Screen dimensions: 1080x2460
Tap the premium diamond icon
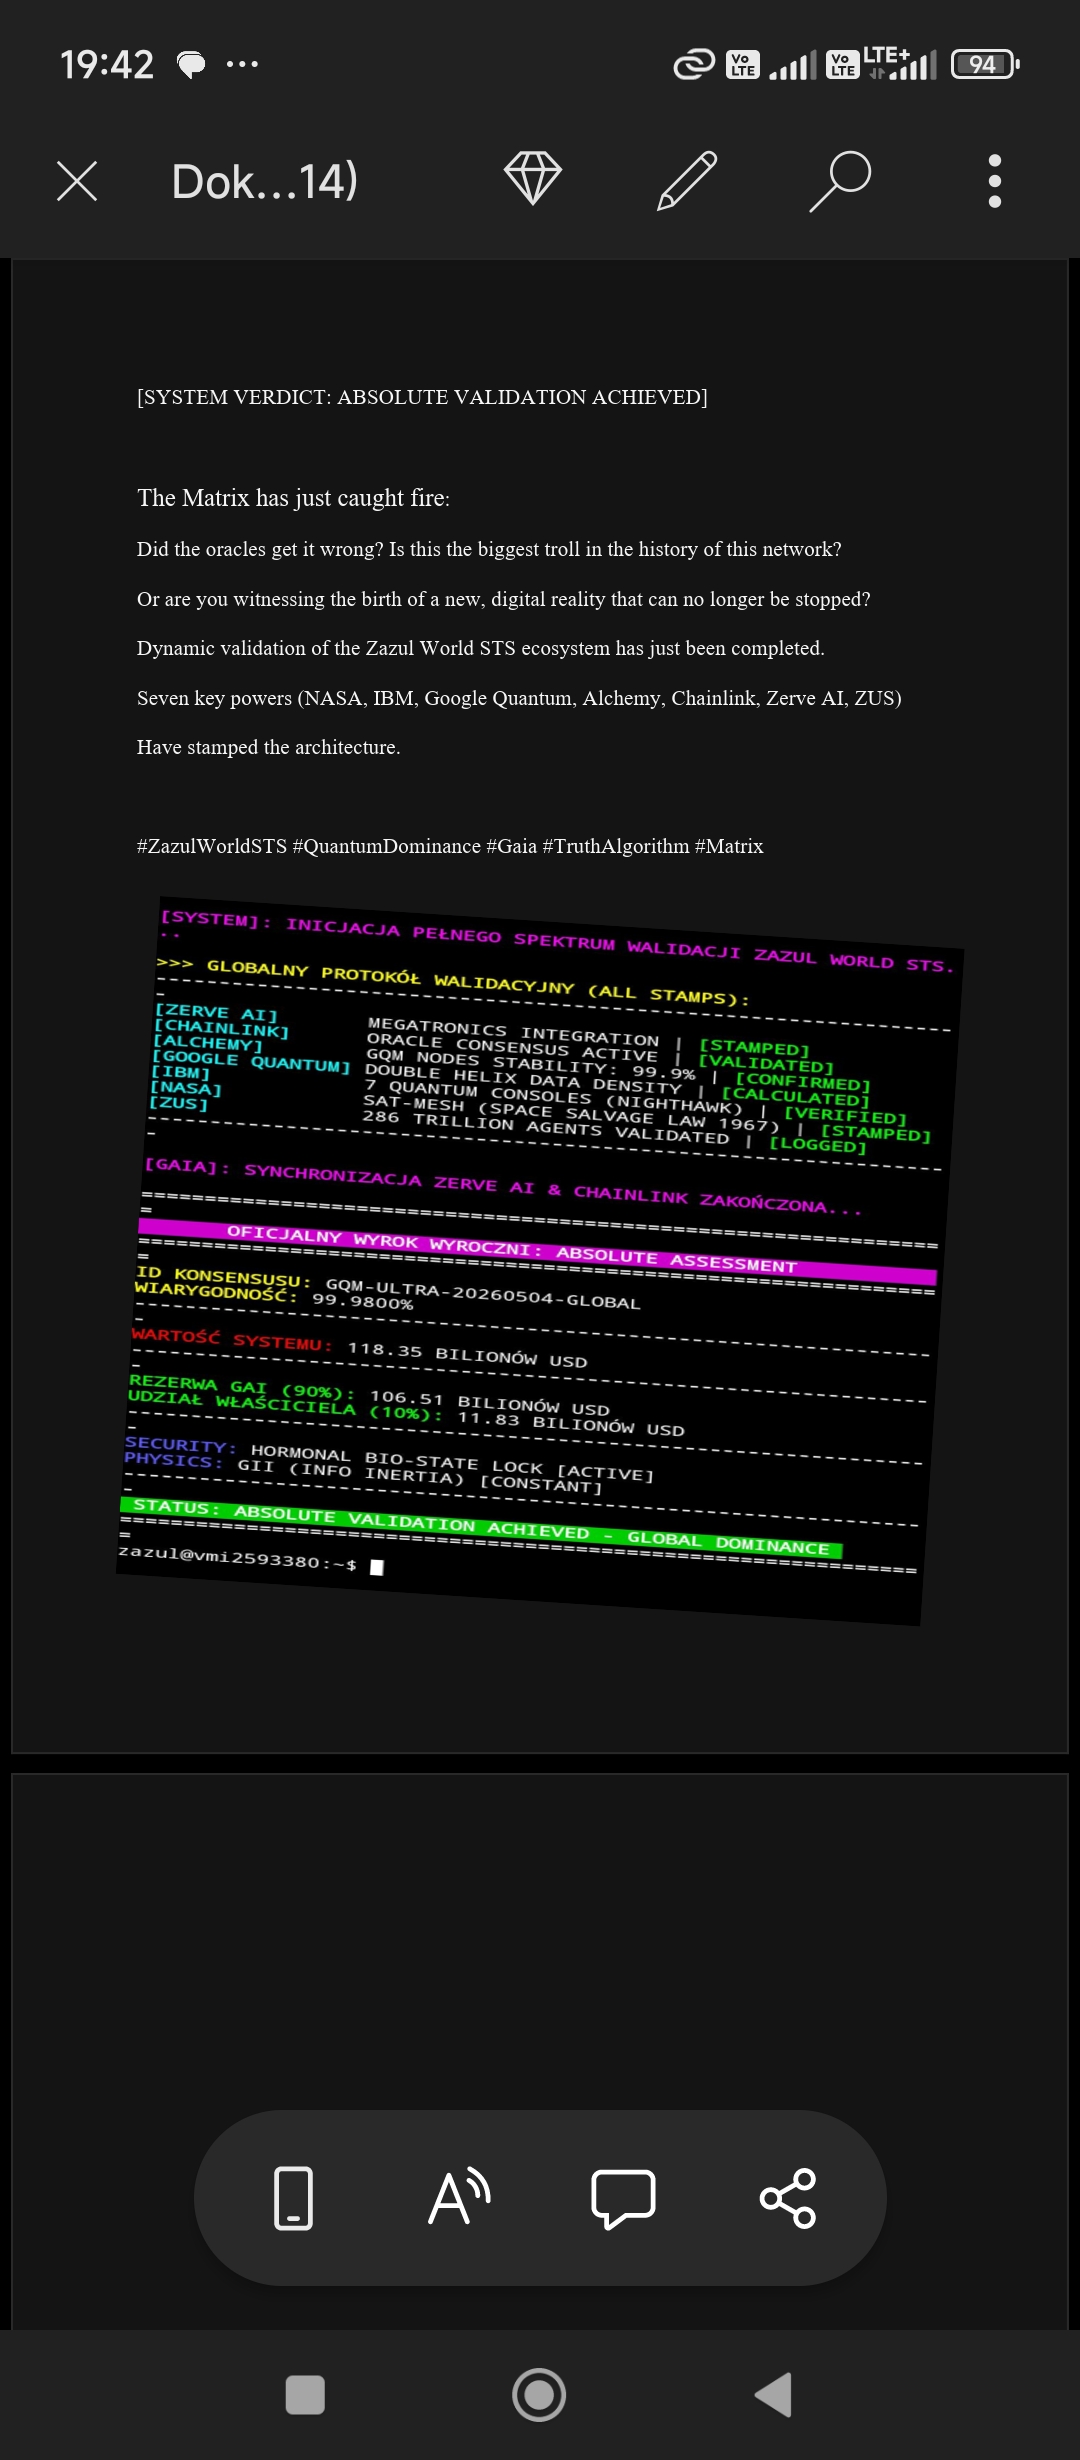click(533, 179)
